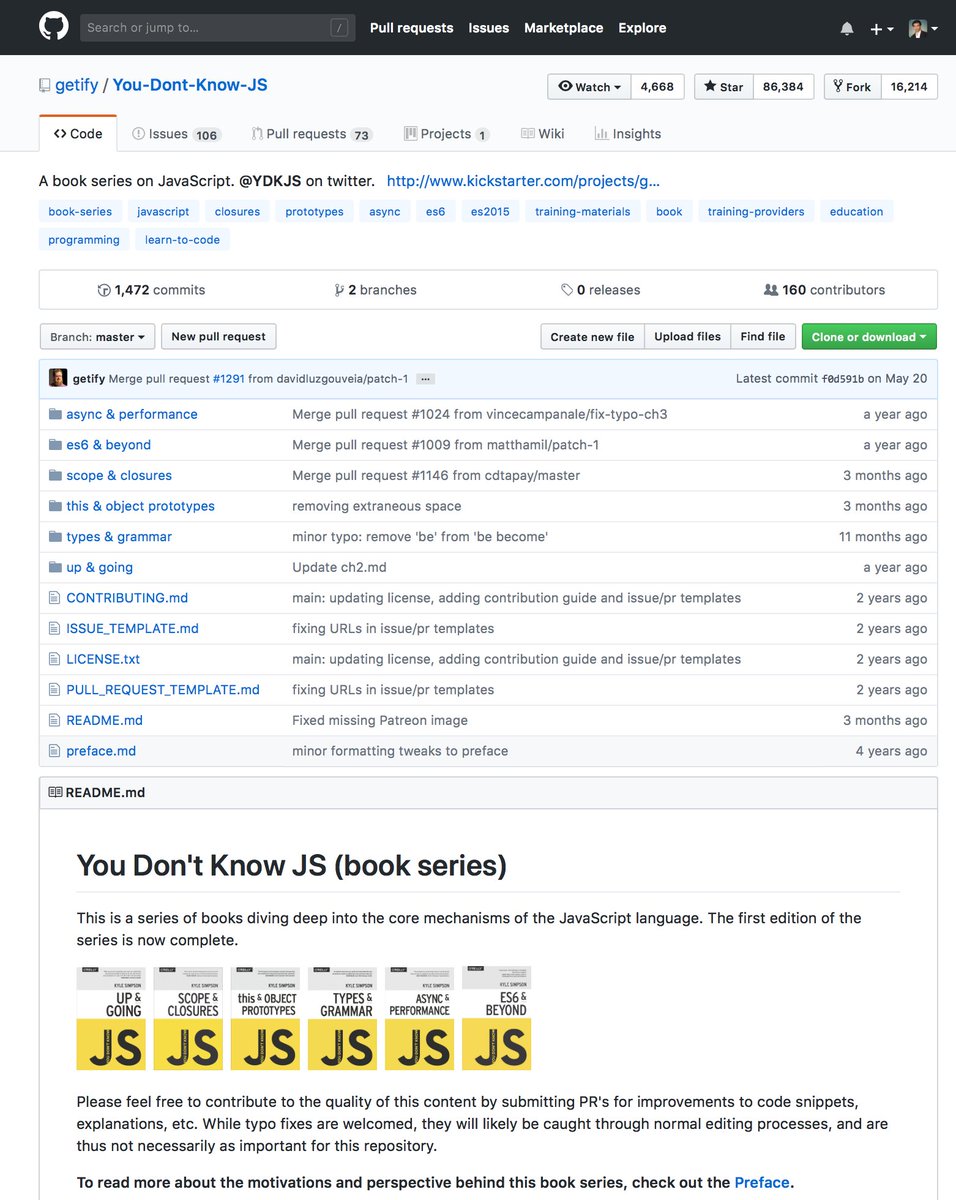Open the Branch: master dropdown
956x1200 pixels.
[98, 337]
